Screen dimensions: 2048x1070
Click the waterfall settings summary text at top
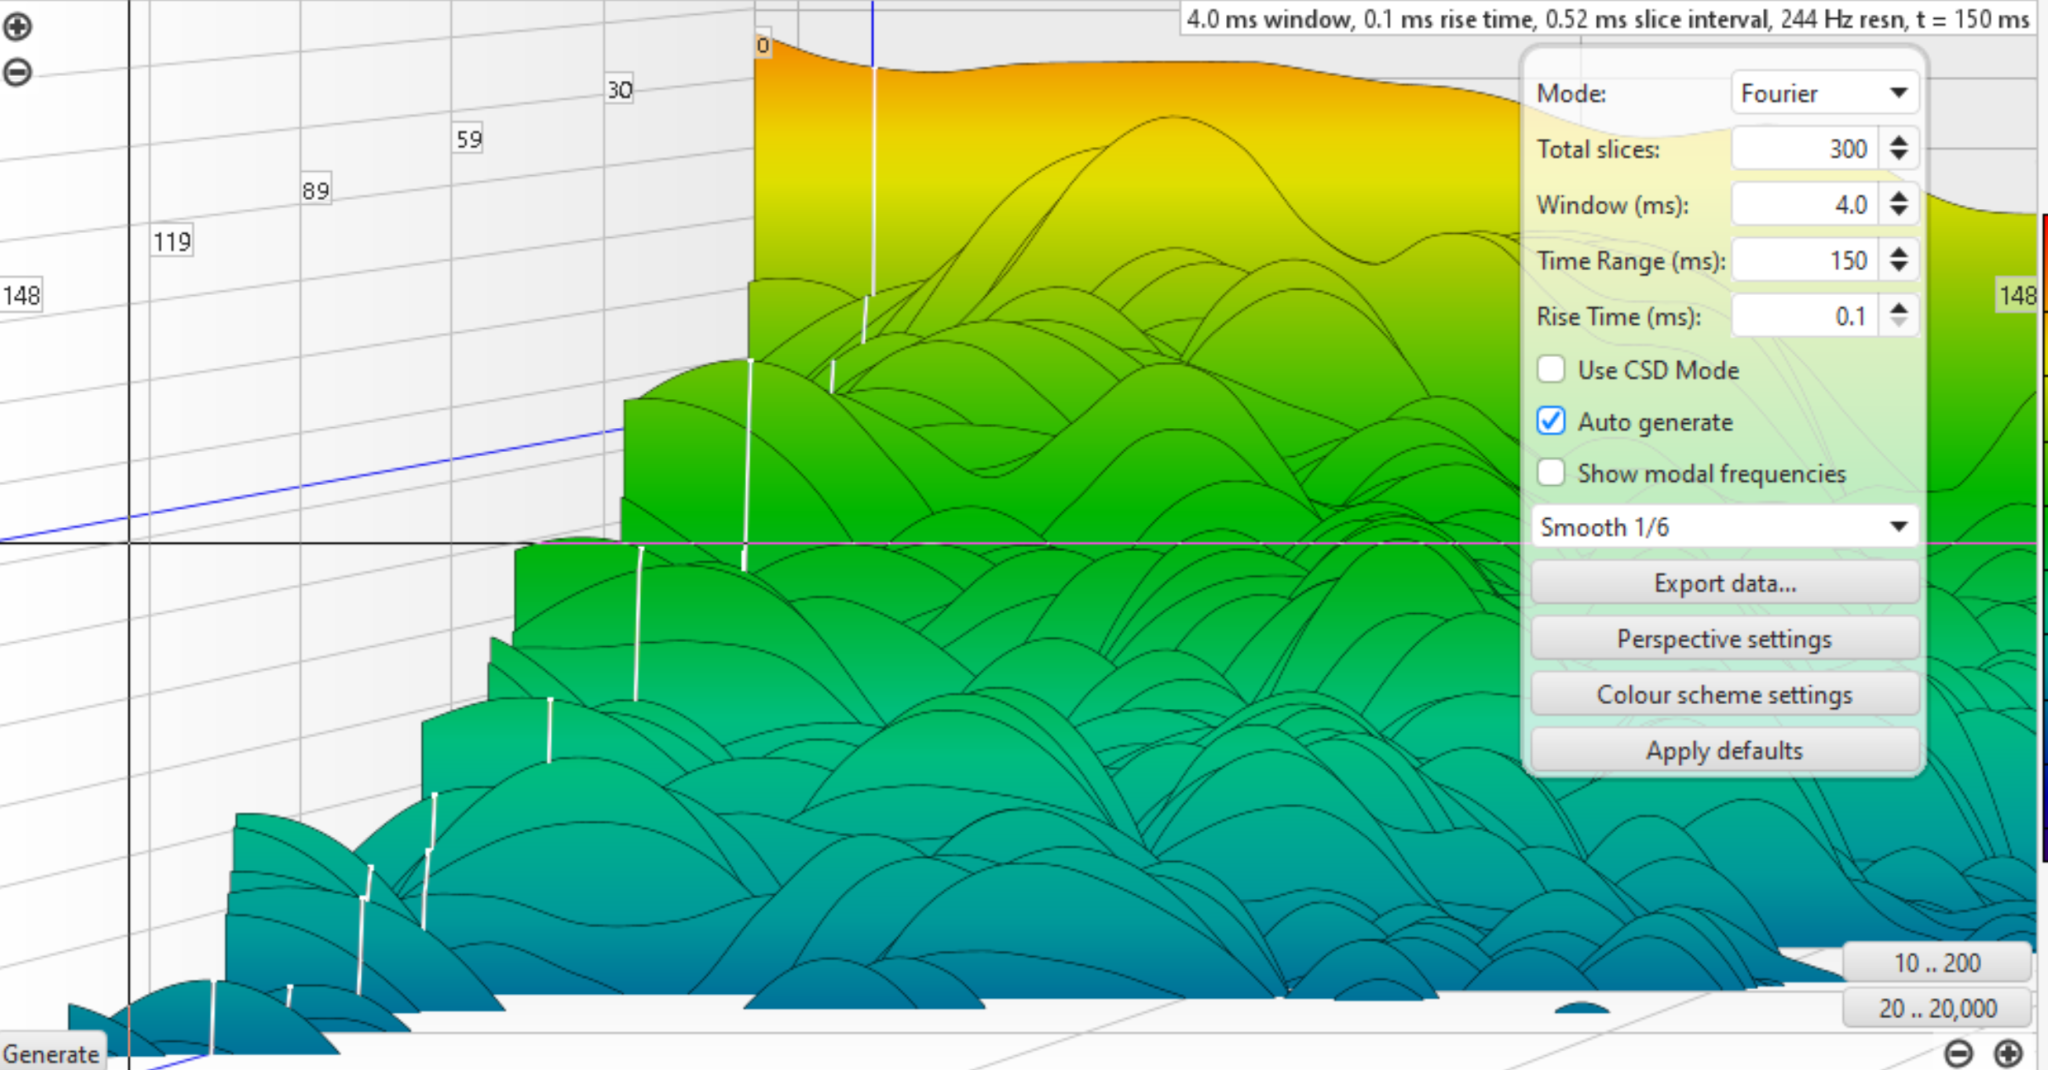(1608, 19)
